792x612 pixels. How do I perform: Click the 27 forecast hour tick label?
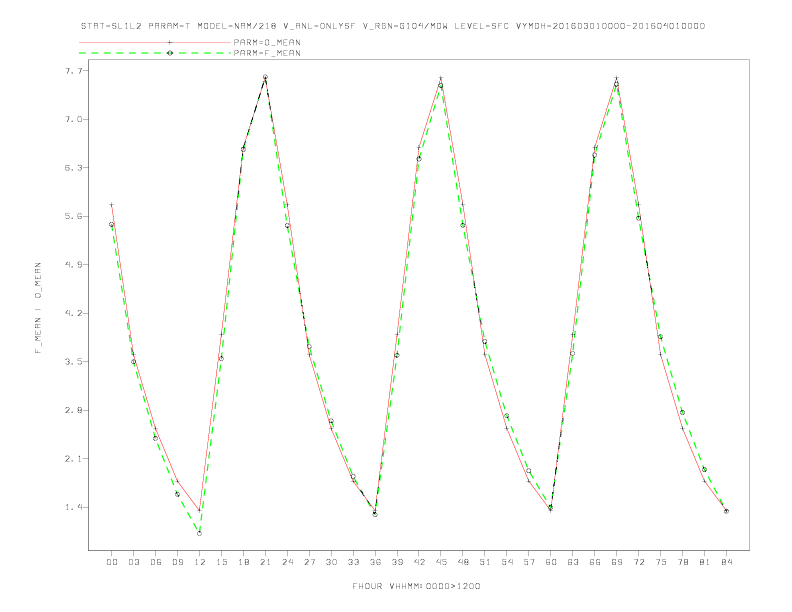coord(309,562)
